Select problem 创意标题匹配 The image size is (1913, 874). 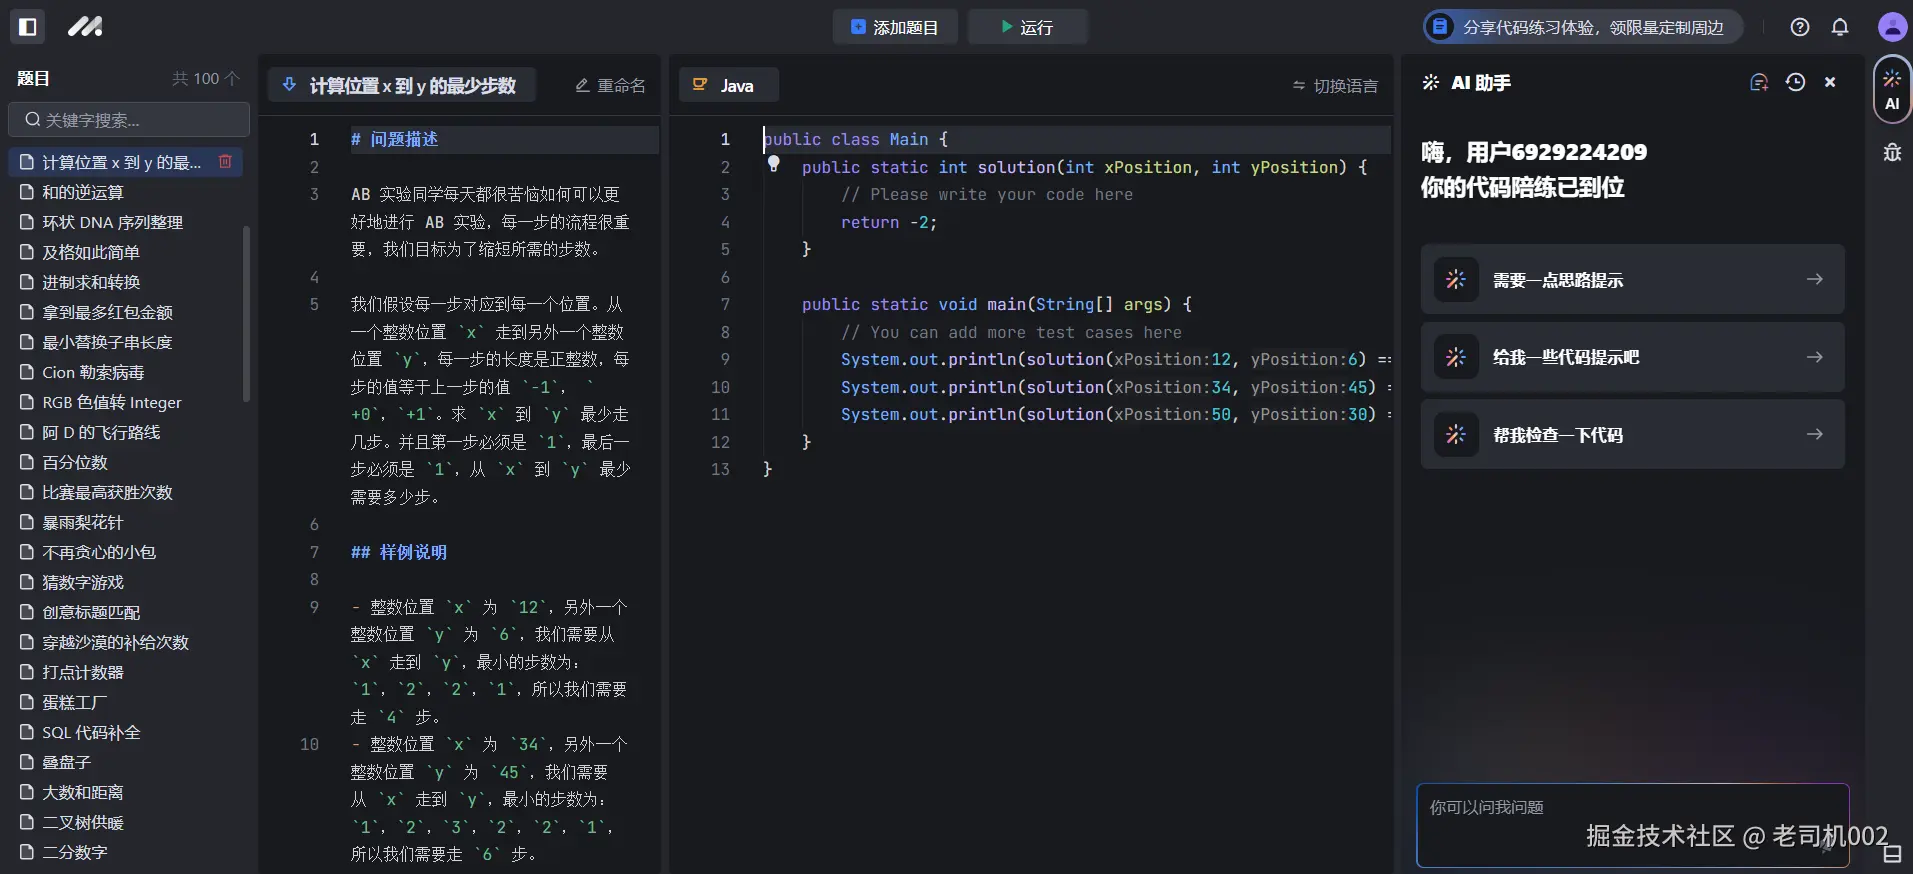pos(126,612)
